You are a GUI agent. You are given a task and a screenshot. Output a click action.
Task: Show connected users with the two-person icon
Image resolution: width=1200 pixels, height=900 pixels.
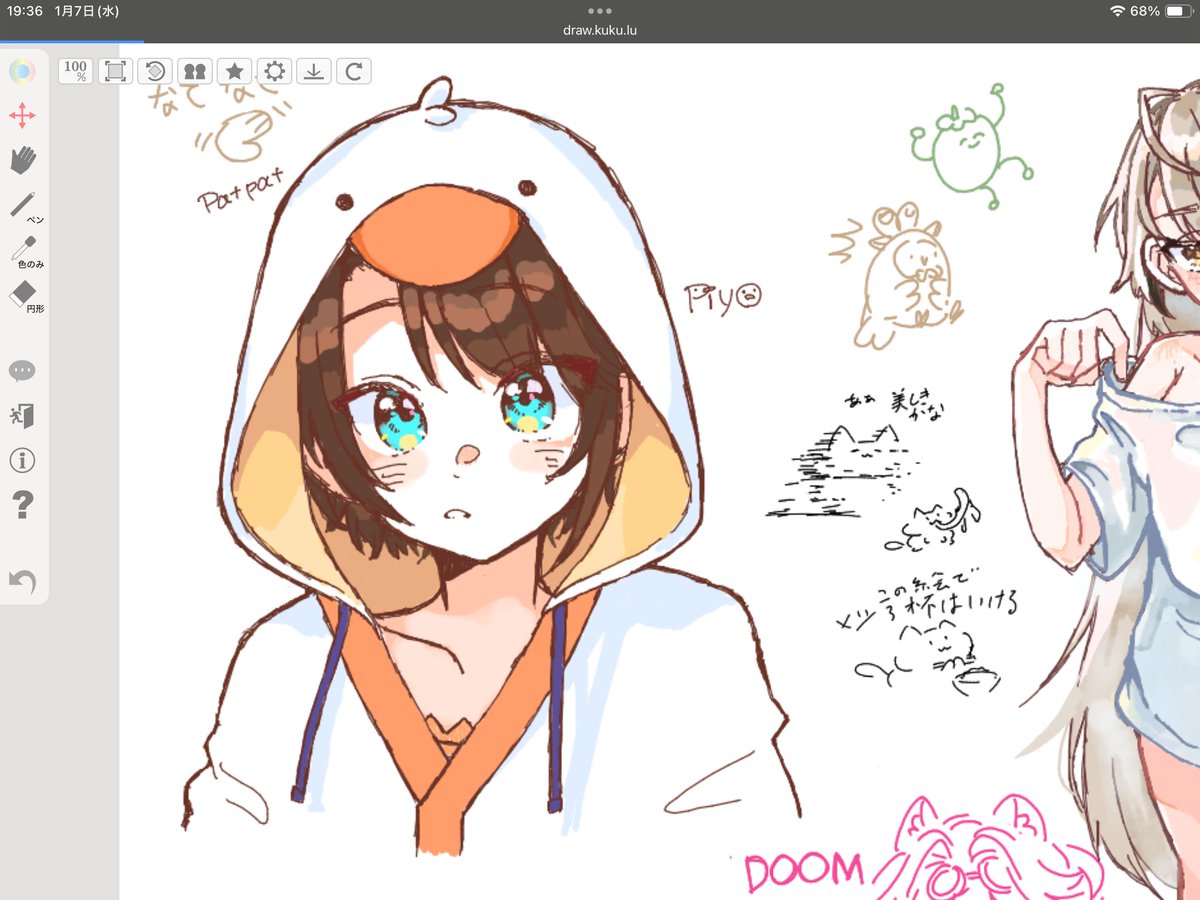[x=194, y=70]
